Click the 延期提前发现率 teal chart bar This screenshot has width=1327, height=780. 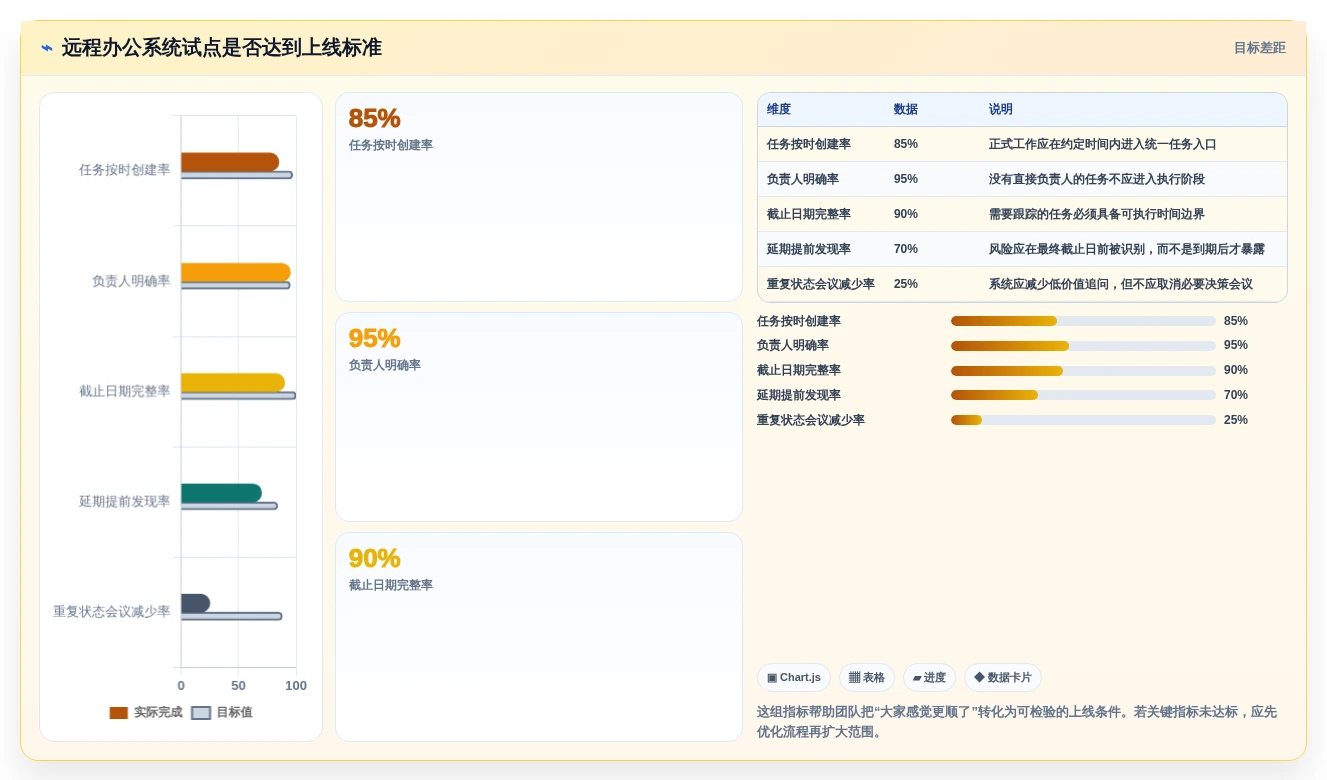[x=221, y=493]
